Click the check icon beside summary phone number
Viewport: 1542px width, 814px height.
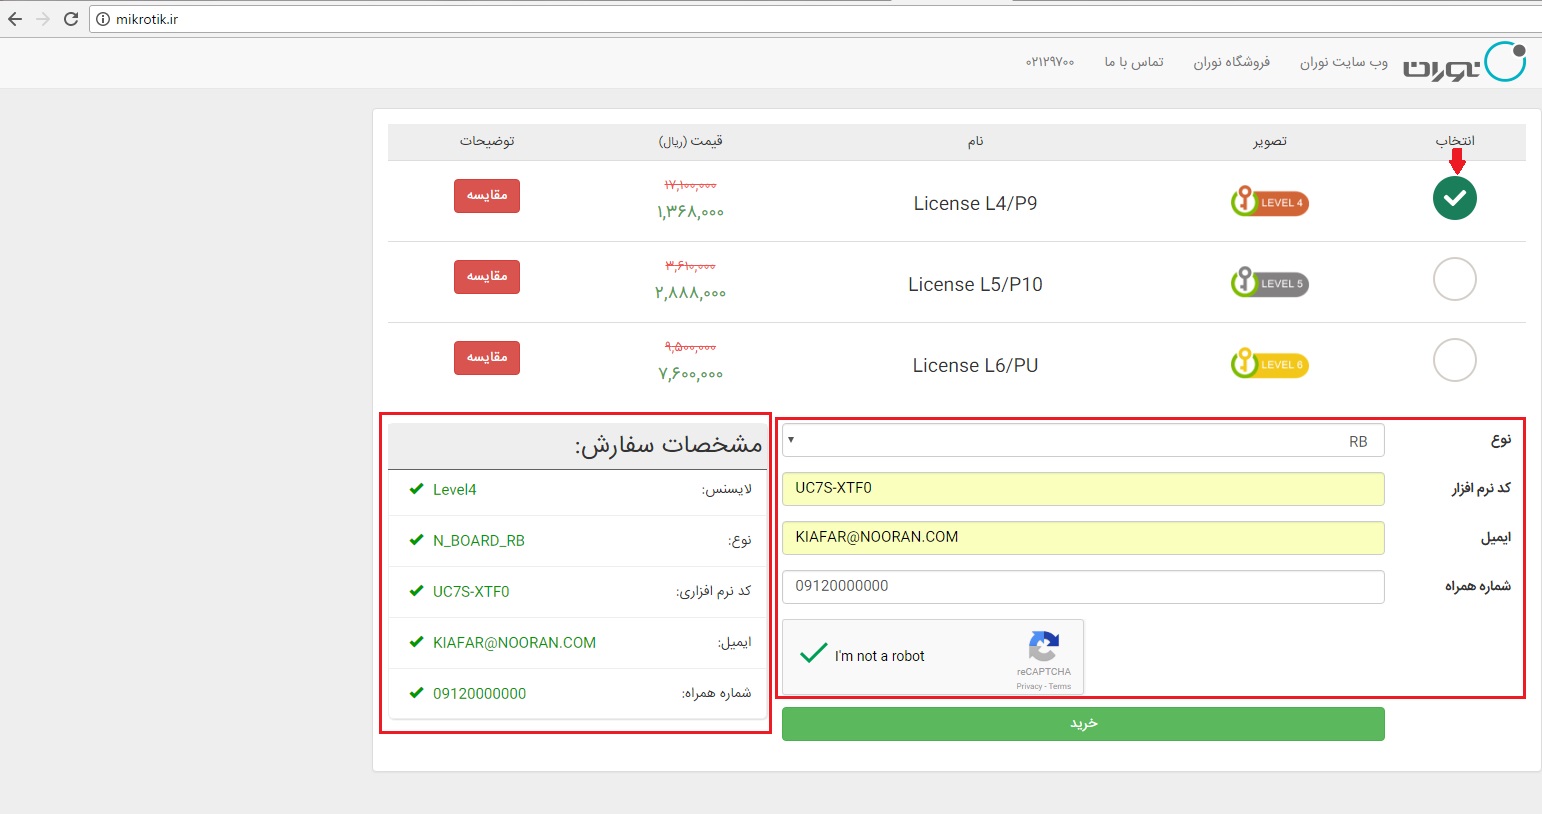point(416,693)
